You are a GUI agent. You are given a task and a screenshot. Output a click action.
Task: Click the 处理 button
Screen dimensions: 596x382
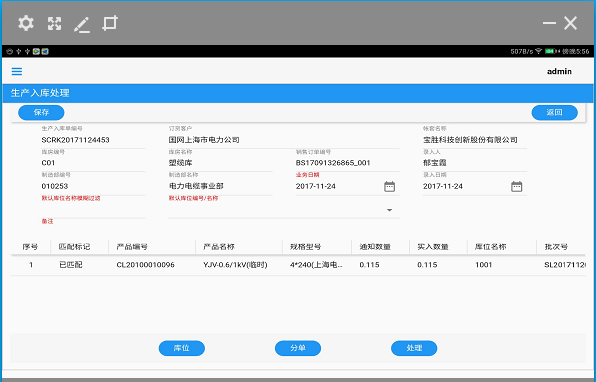click(x=414, y=348)
